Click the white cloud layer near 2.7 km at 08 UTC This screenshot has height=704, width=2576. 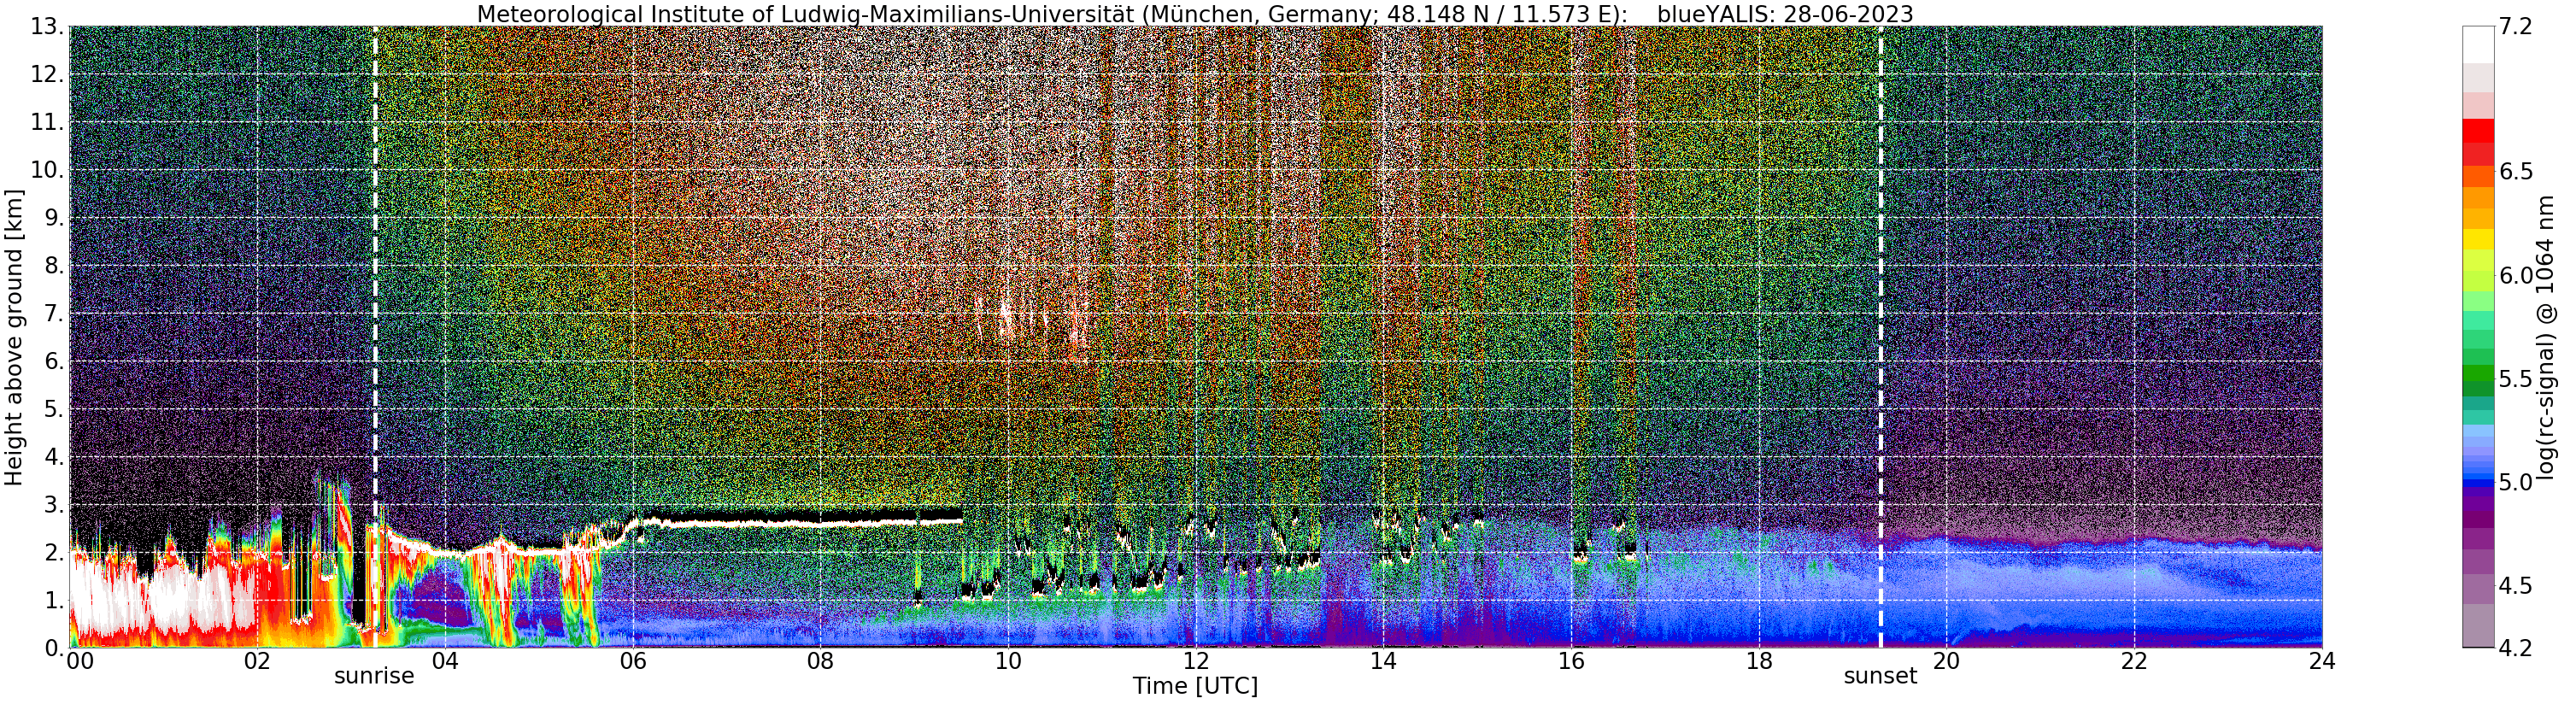(x=820, y=522)
